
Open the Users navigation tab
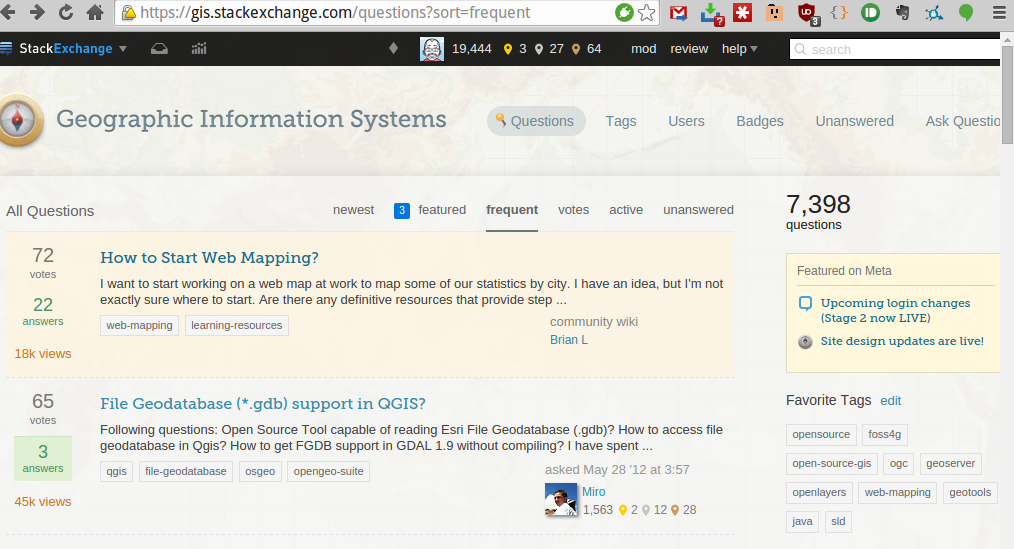click(686, 121)
